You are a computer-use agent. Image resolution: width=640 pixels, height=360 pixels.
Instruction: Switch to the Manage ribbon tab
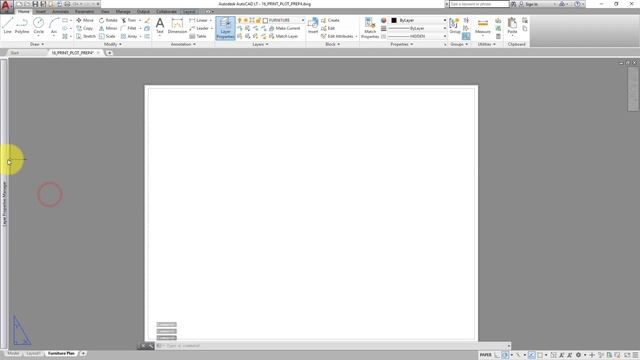[x=123, y=12]
